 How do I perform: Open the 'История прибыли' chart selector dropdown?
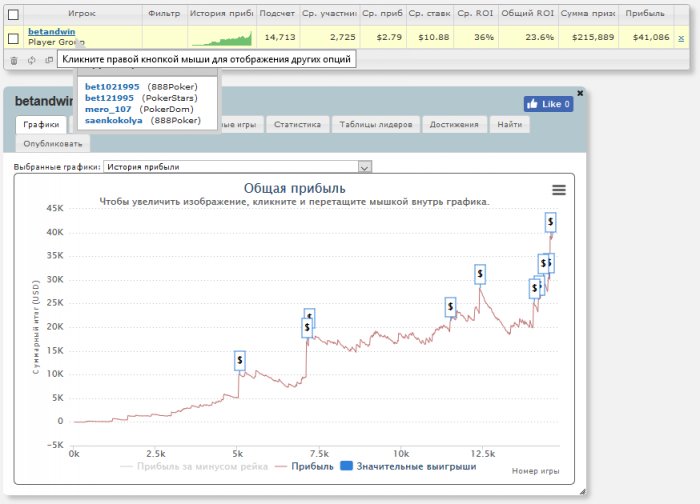pyautogui.click(x=238, y=167)
